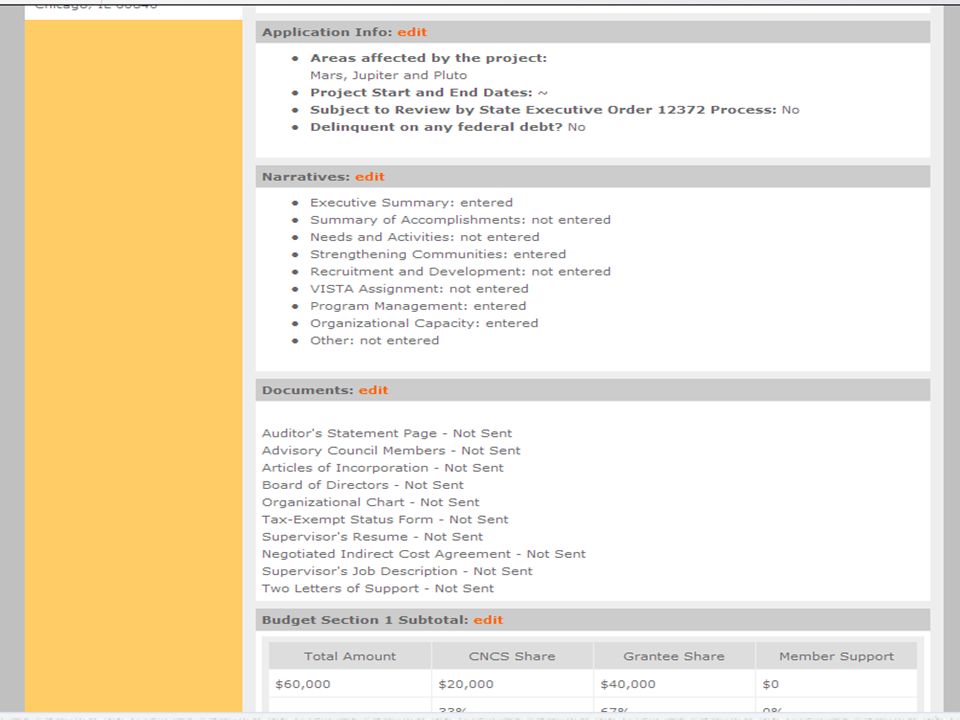
Task: Click 'Organizational Capacity: entered' item
Action: tap(424, 323)
